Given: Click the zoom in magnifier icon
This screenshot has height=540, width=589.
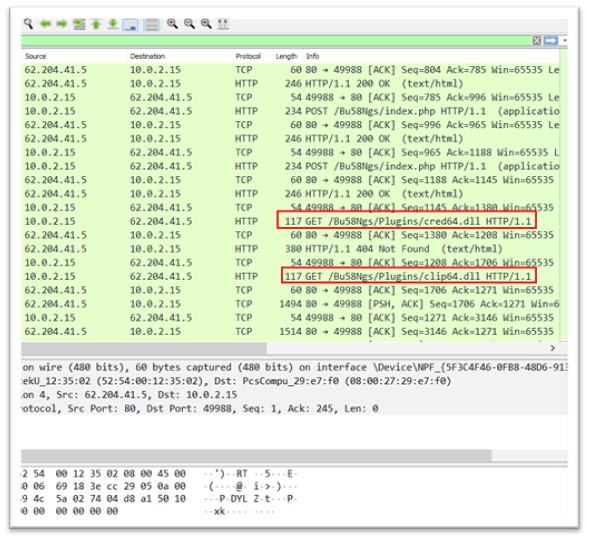Looking at the screenshot, I should pos(172,24).
